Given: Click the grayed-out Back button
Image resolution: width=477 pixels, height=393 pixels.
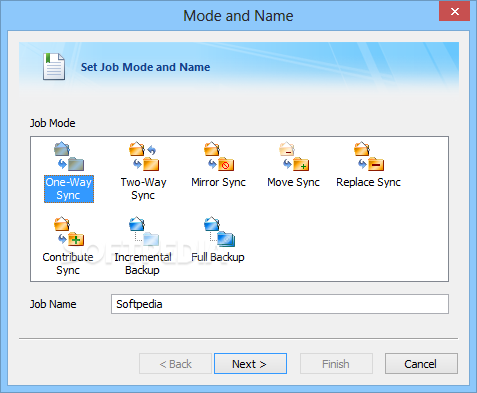Looking at the screenshot, I should 175,364.
